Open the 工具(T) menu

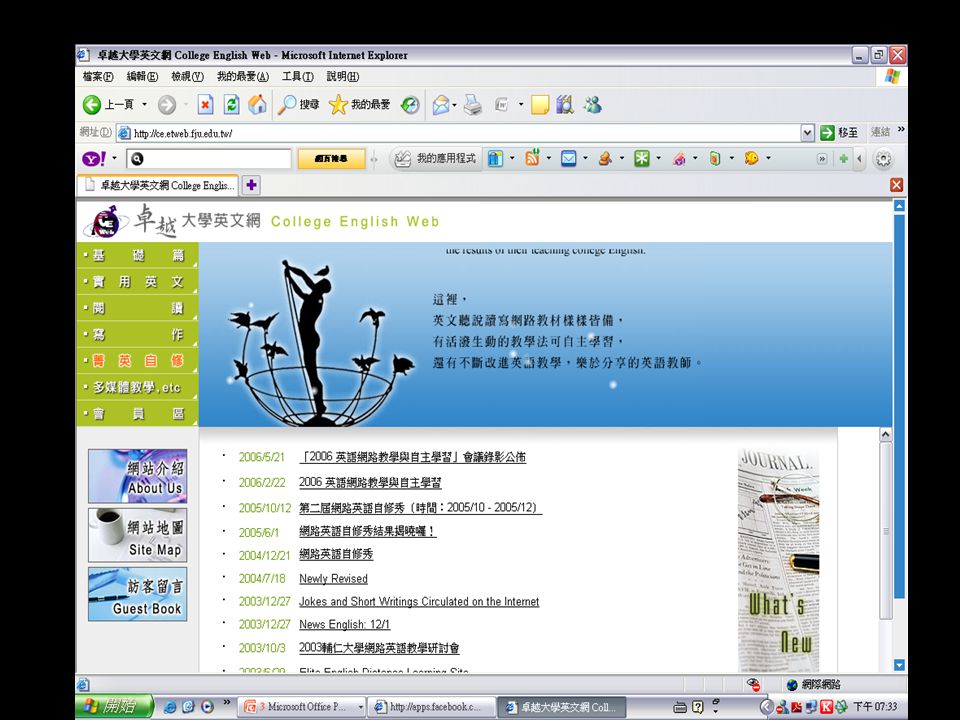click(298, 77)
